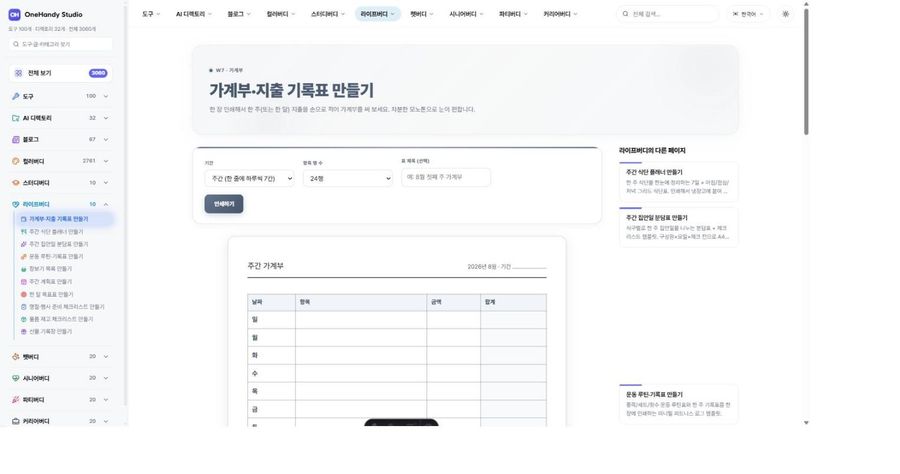Click the 블로그 sidebar category icon
Screen dimensions: 900x474
15,139
